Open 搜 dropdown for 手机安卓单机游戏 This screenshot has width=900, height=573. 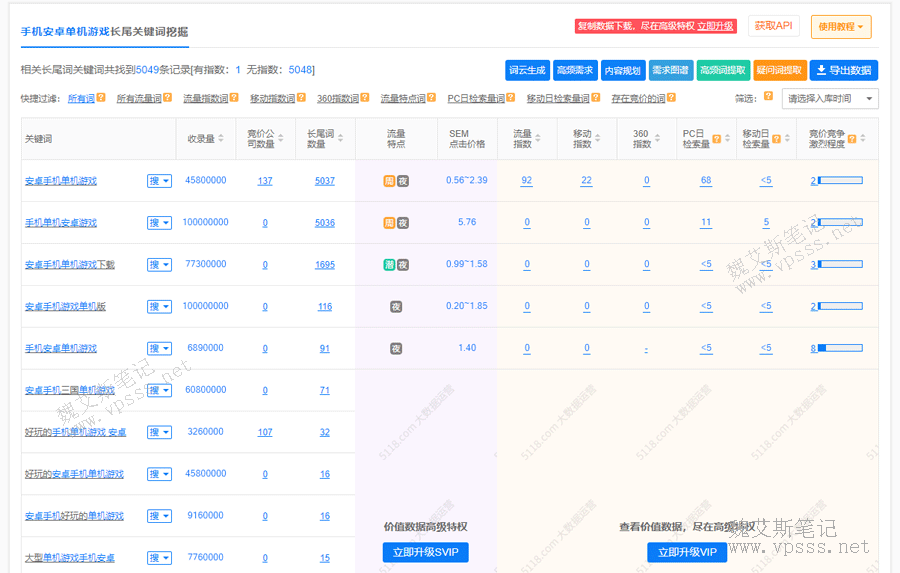pyautogui.click(x=160, y=349)
